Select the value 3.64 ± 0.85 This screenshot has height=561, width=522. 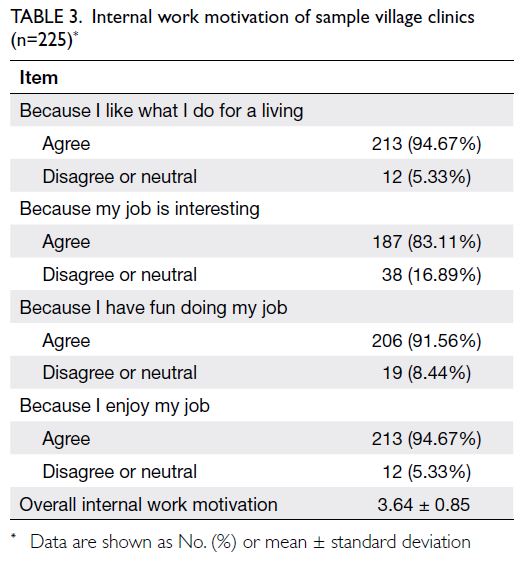(x=424, y=505)
